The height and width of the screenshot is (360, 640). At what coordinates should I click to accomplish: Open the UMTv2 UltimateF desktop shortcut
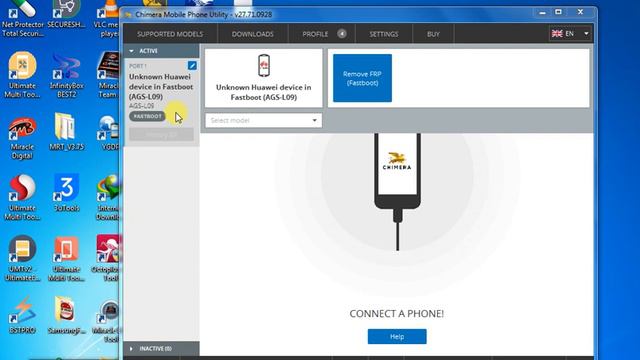click(22, 259)
